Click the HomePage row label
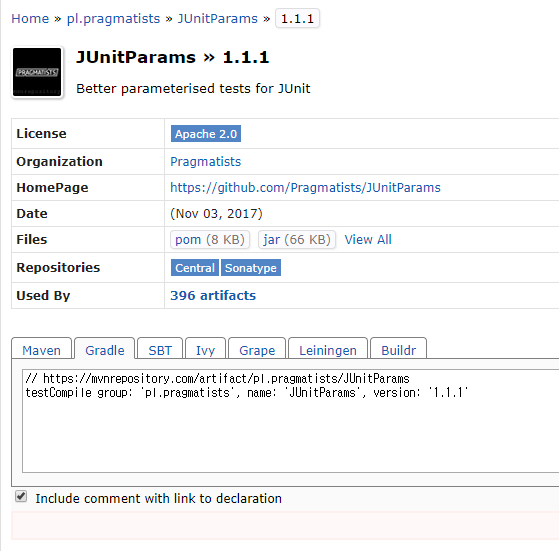 click(x=52, y=188)
